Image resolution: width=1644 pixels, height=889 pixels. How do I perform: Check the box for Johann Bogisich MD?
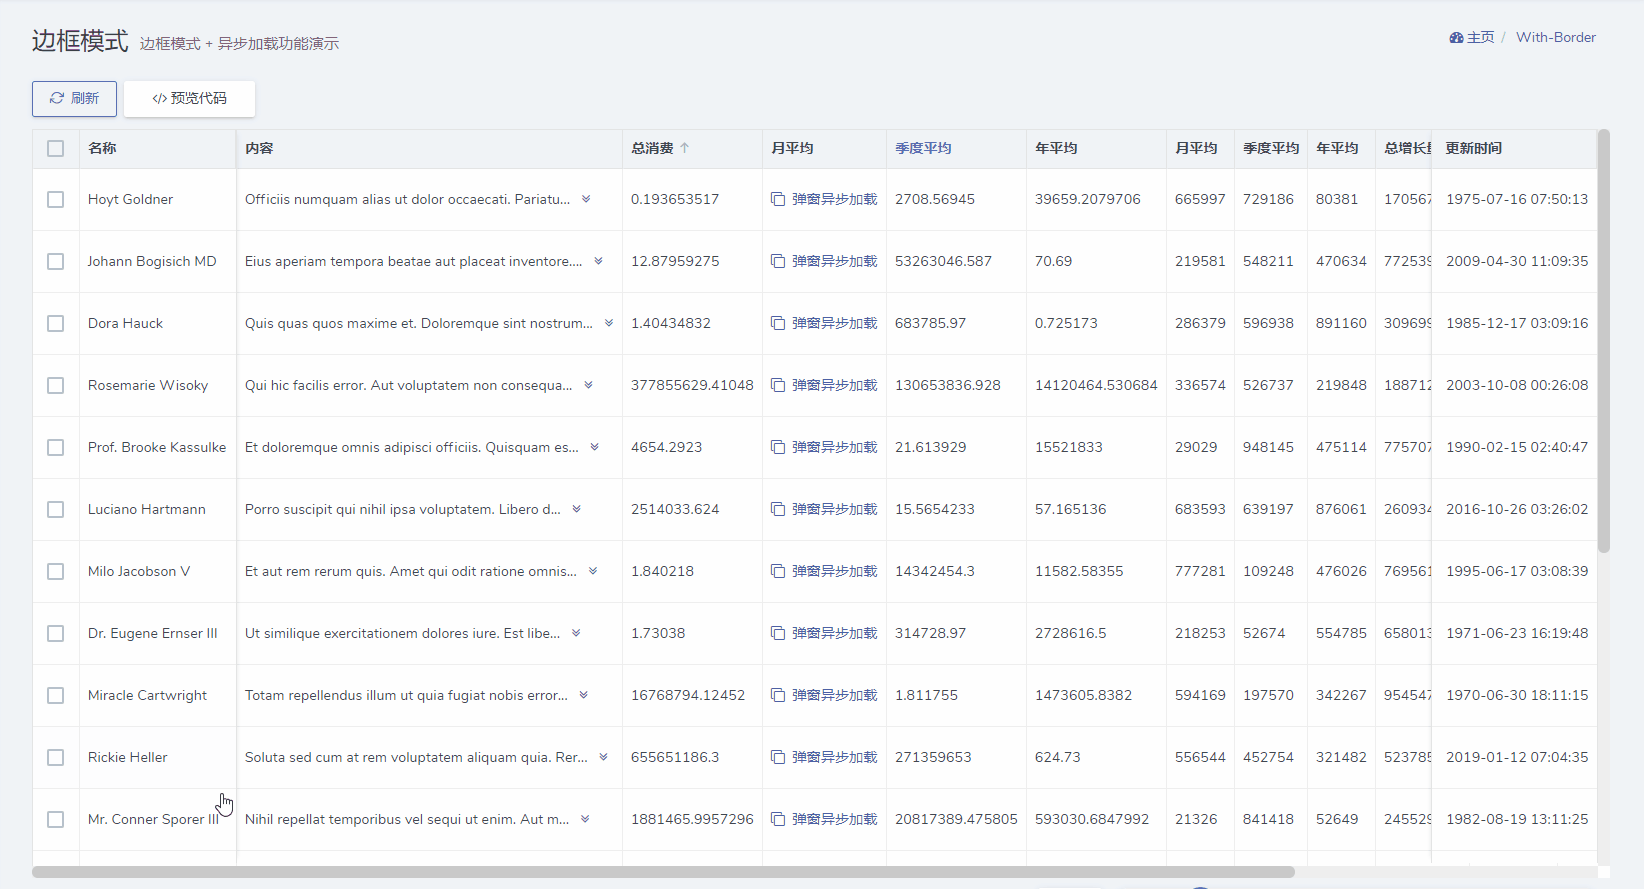(x=56, y=261)
